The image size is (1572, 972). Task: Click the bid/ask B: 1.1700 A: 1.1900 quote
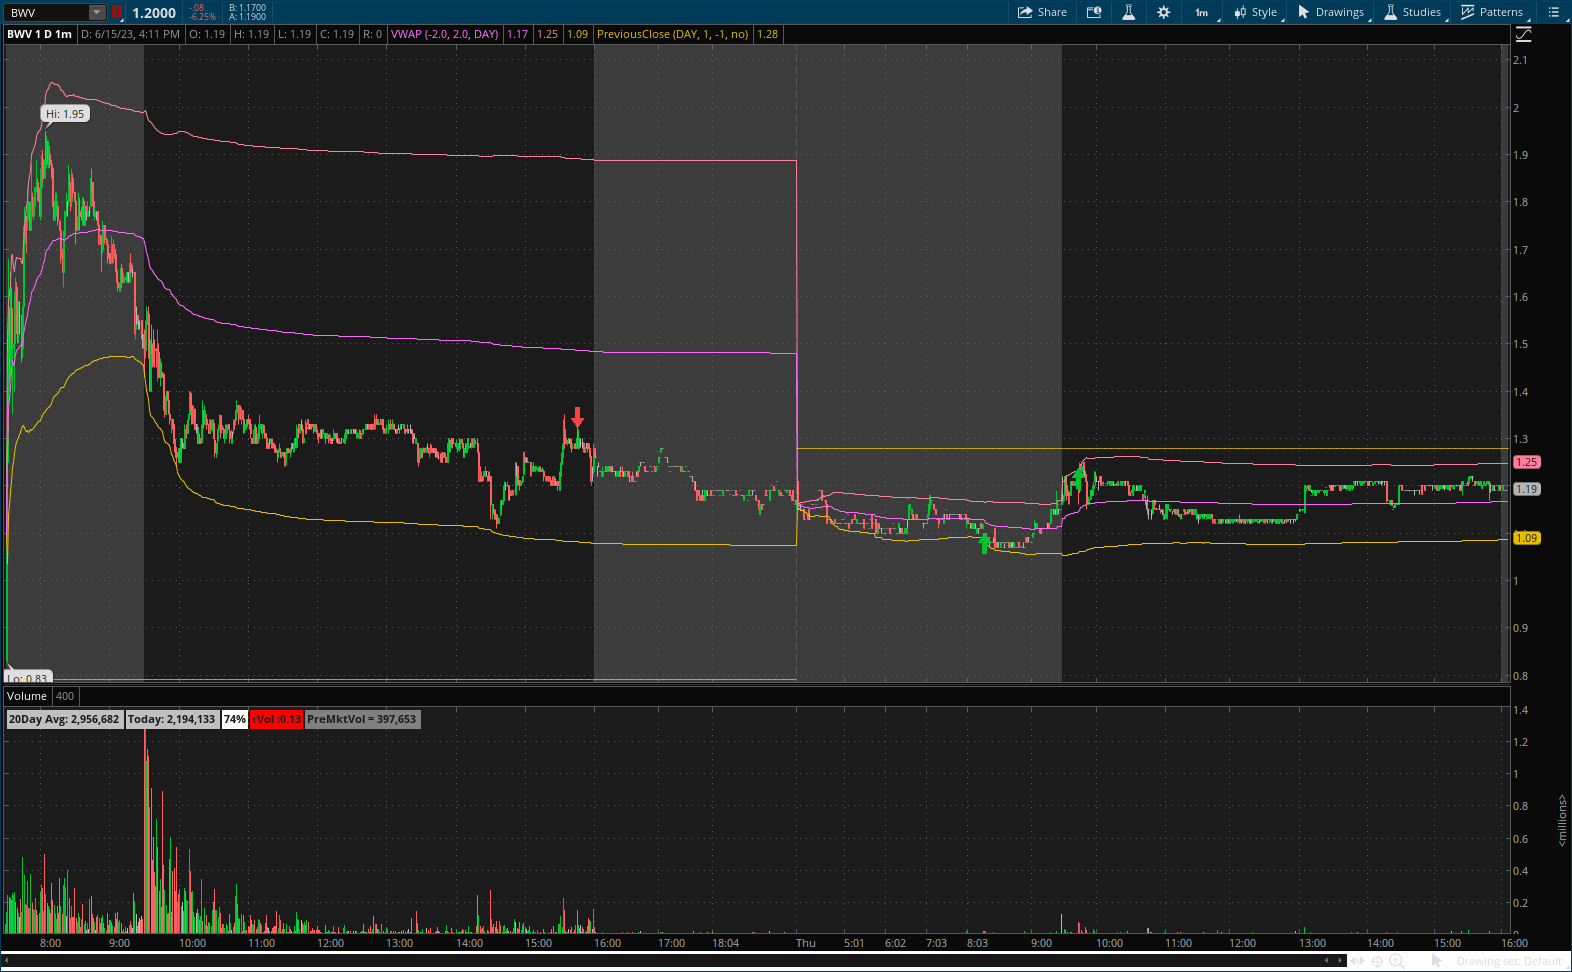pyautogui.click(x=248, y=12)
